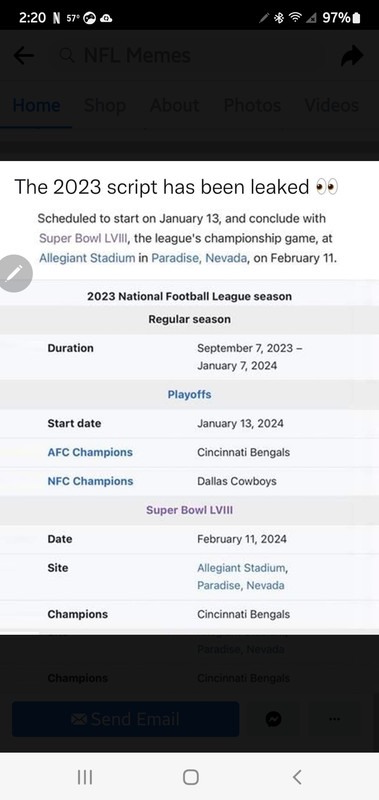379x800 pixels.
Task: Select the Home tab
Action: pos(36,106)
